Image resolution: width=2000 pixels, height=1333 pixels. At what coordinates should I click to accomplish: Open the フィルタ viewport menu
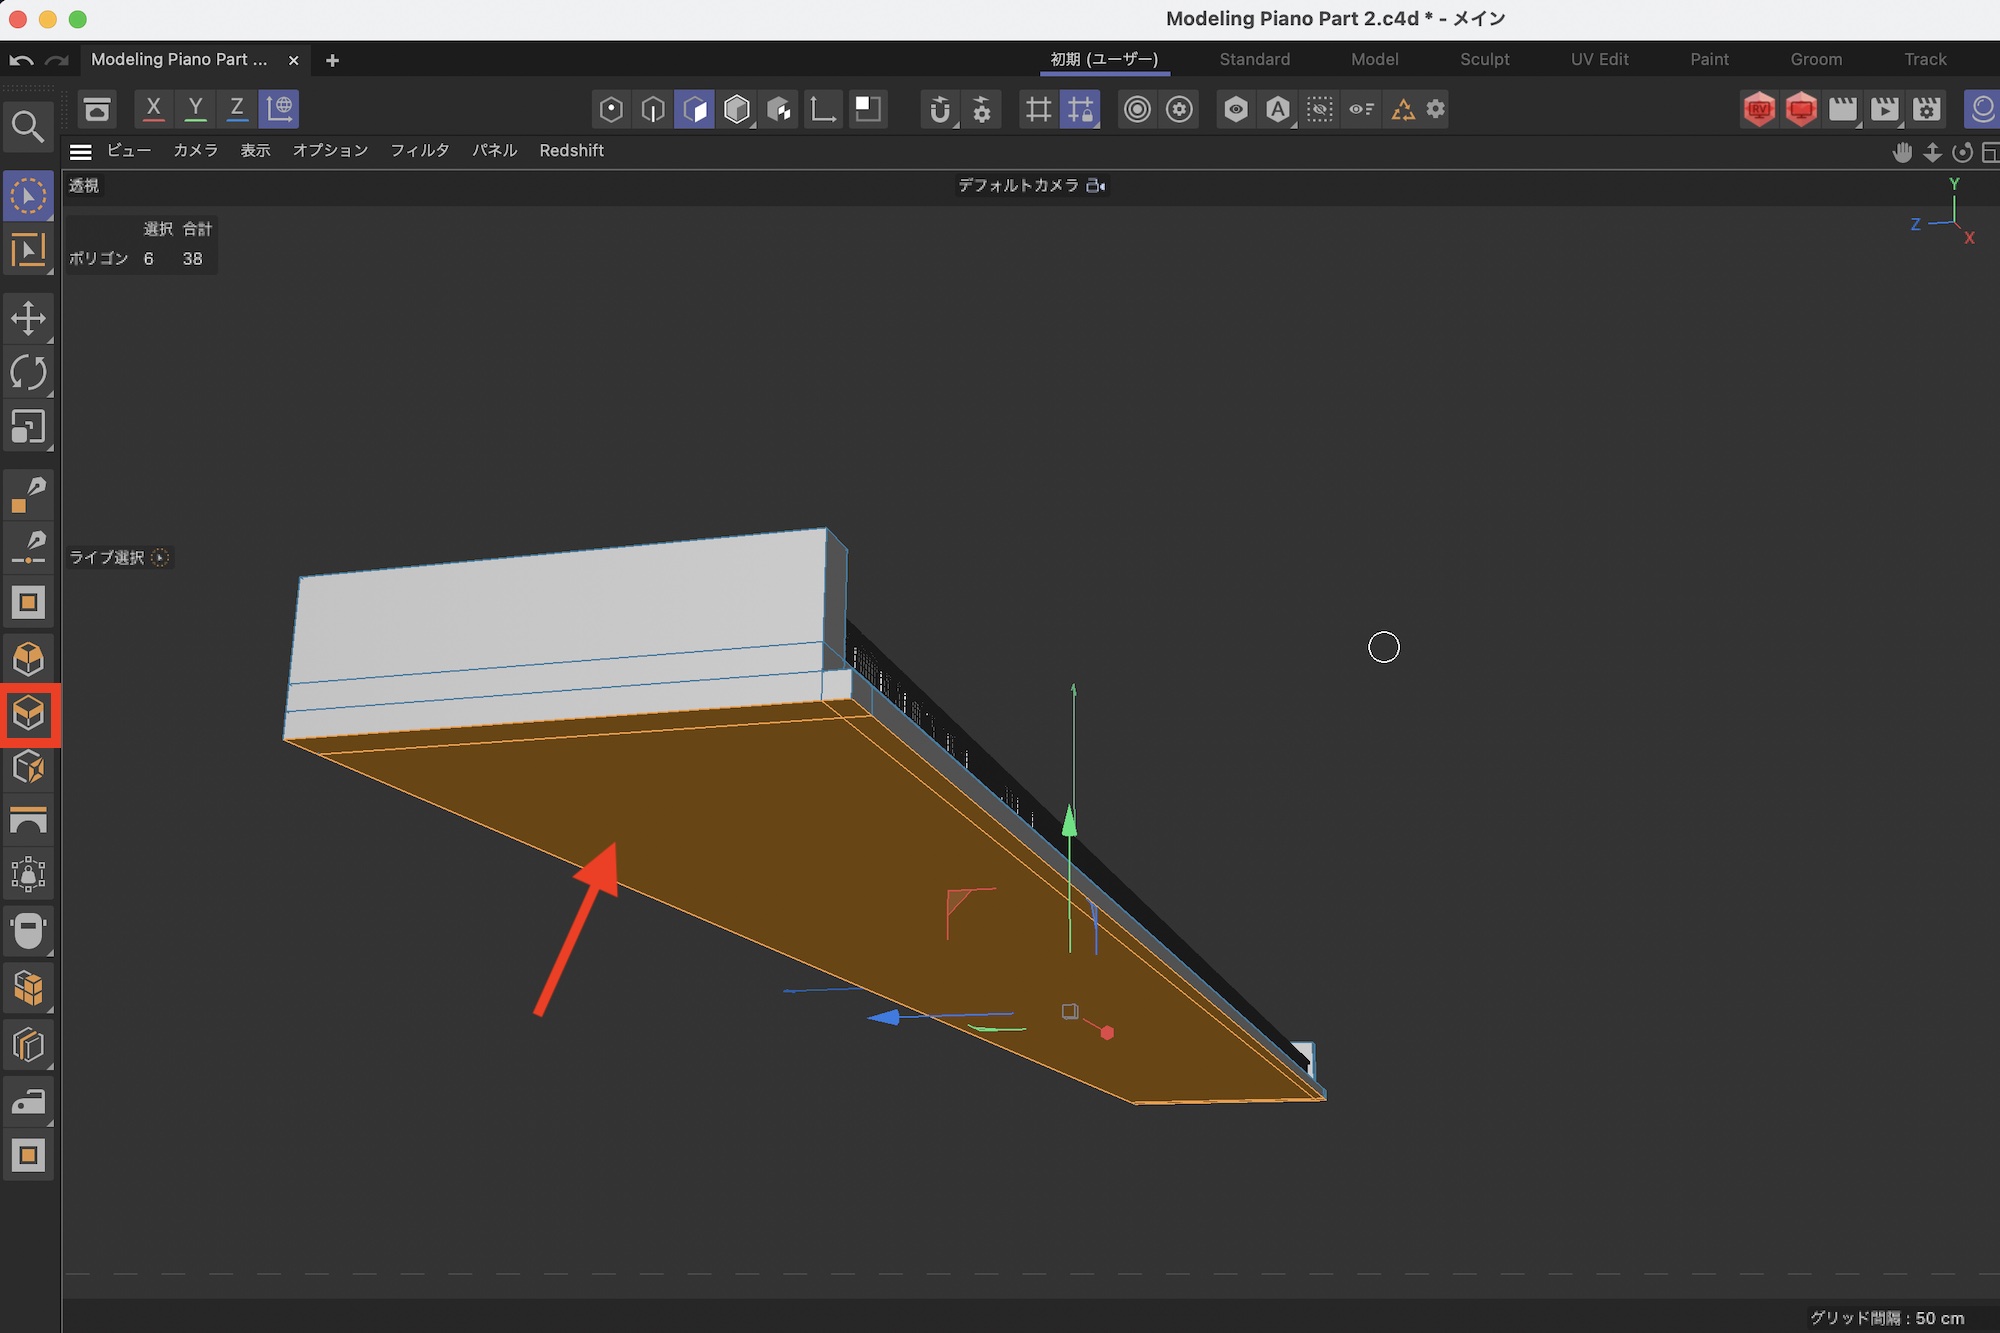[x=419, y=150]
